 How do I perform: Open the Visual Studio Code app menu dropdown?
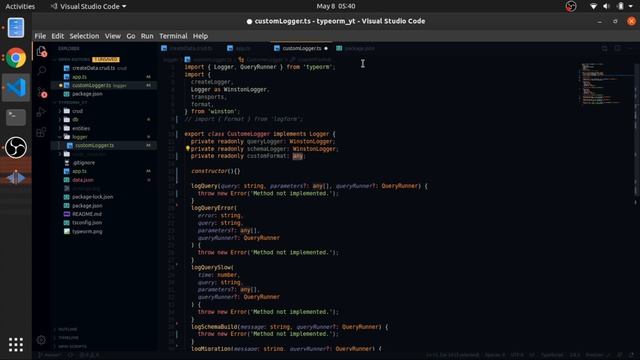(x=89, y=6)
